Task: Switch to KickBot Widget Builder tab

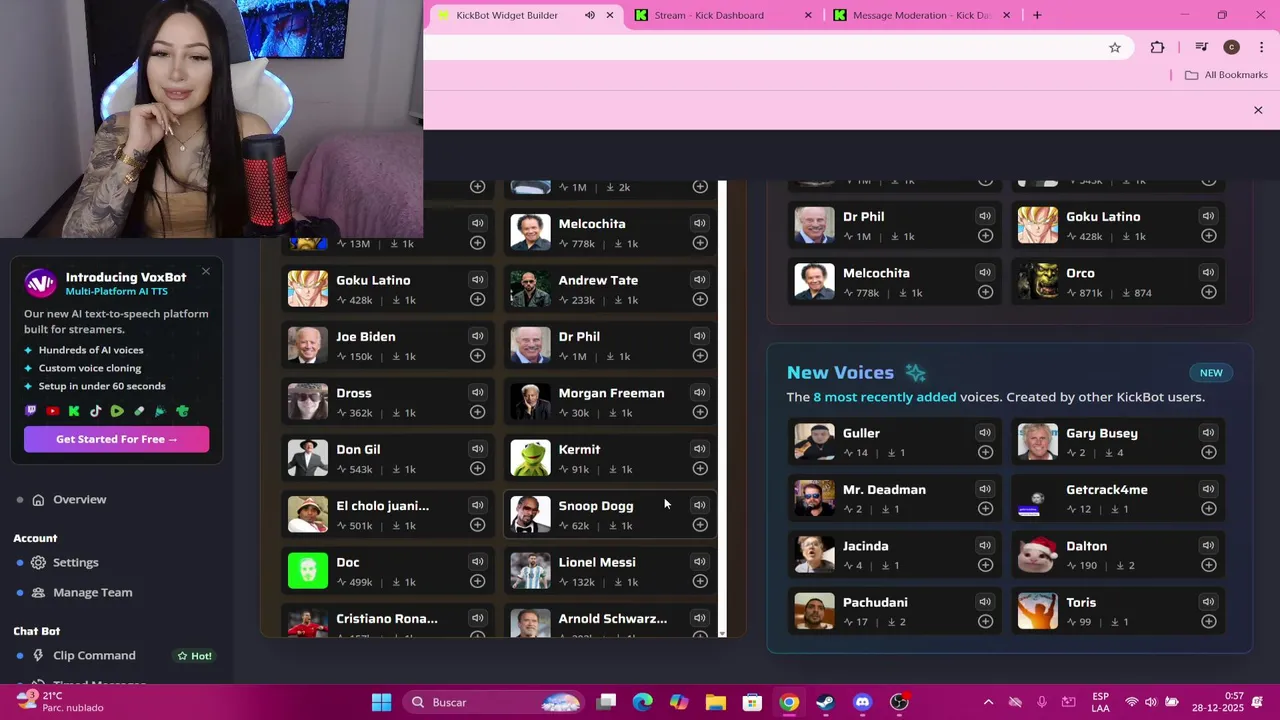Action: (507, 15)
